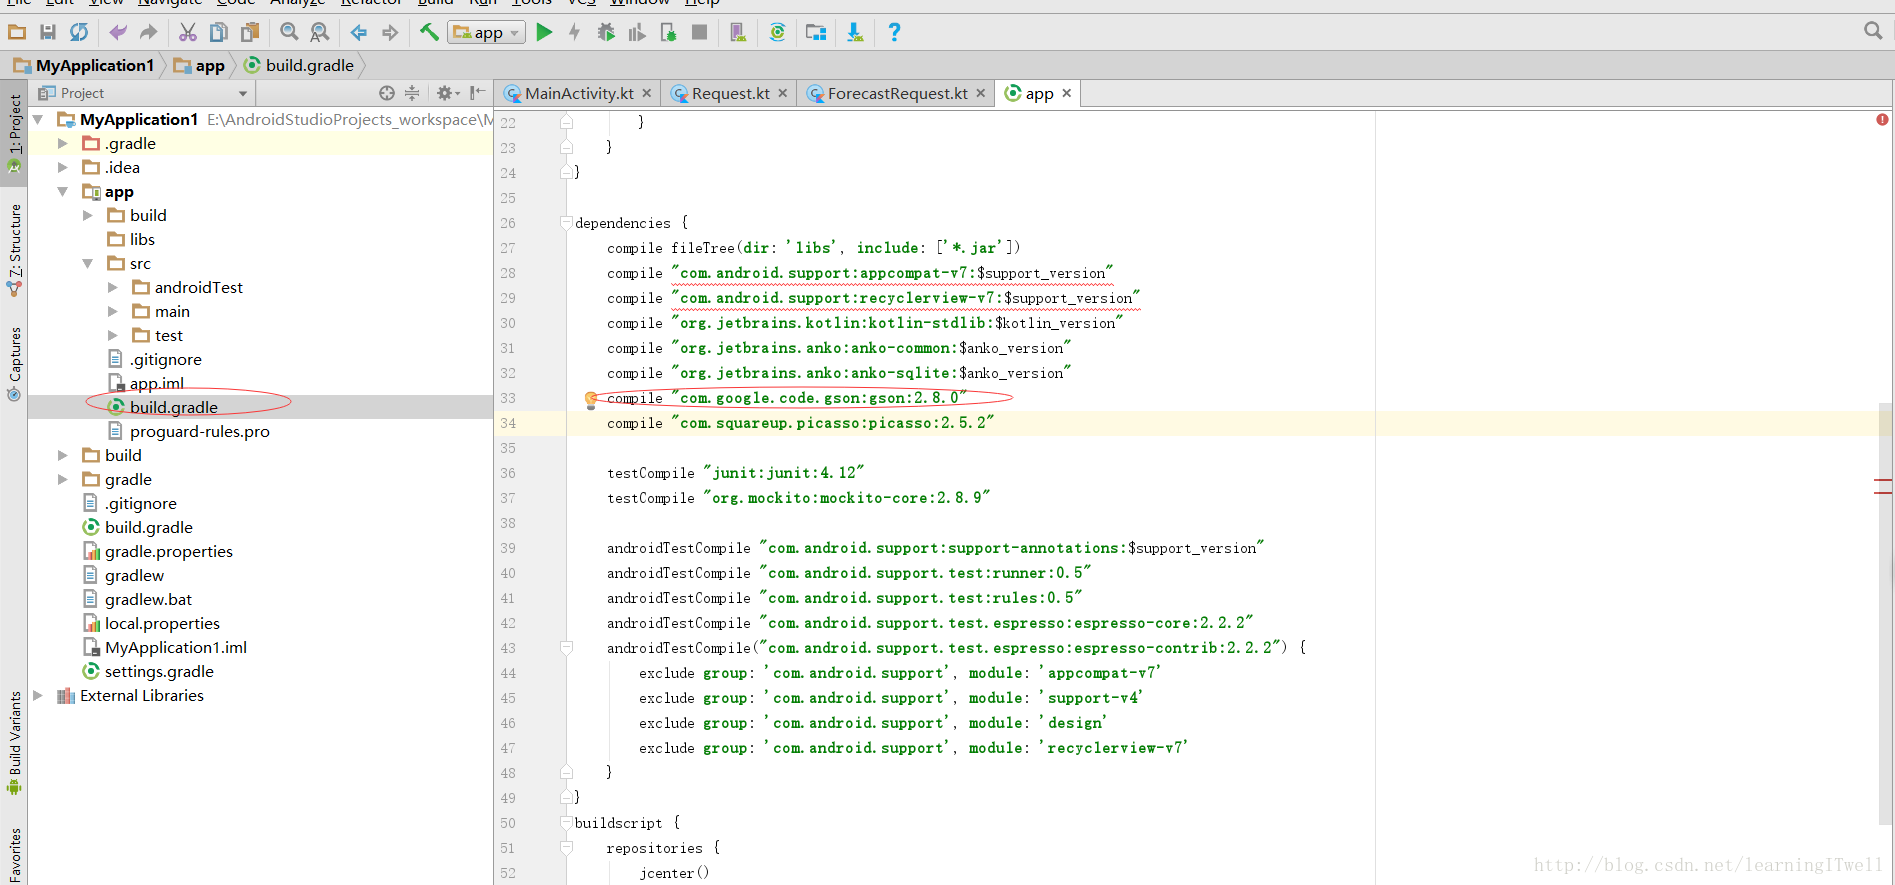Open Project Structure from the toolbar

click(x=816, y=32)
